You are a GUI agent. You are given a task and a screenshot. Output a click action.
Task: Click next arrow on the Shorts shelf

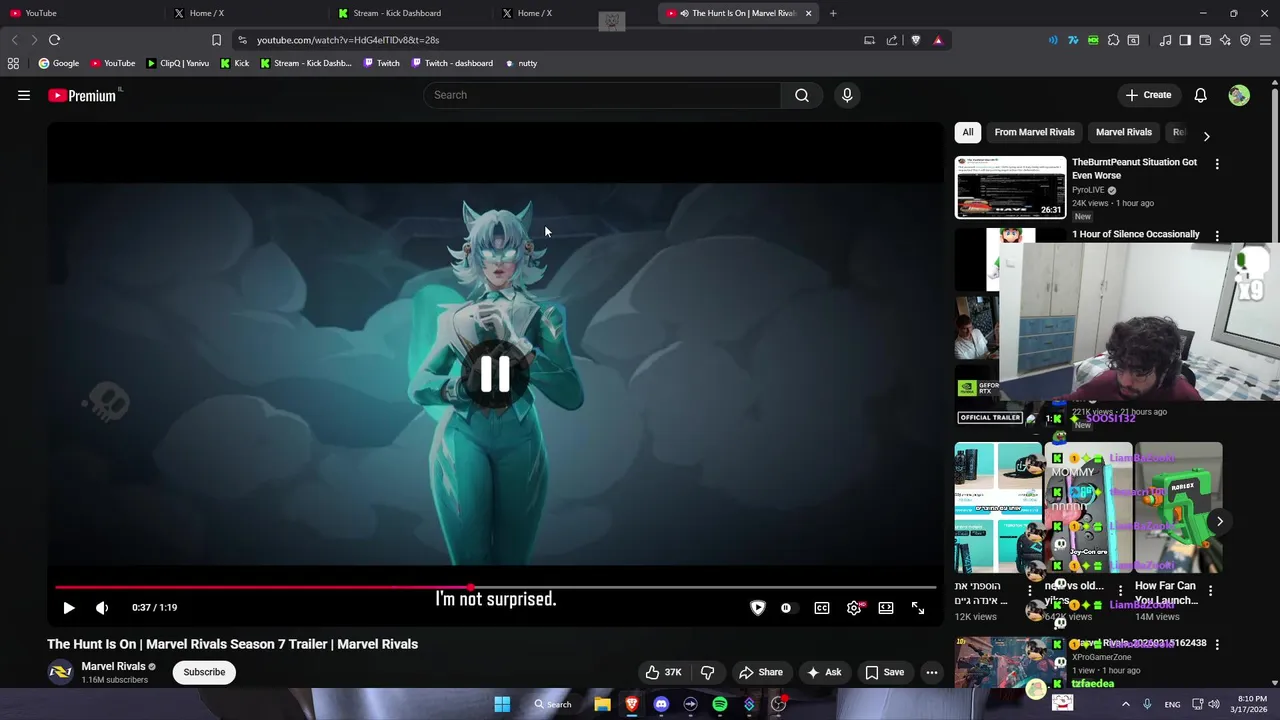(x=1220, y=521)
